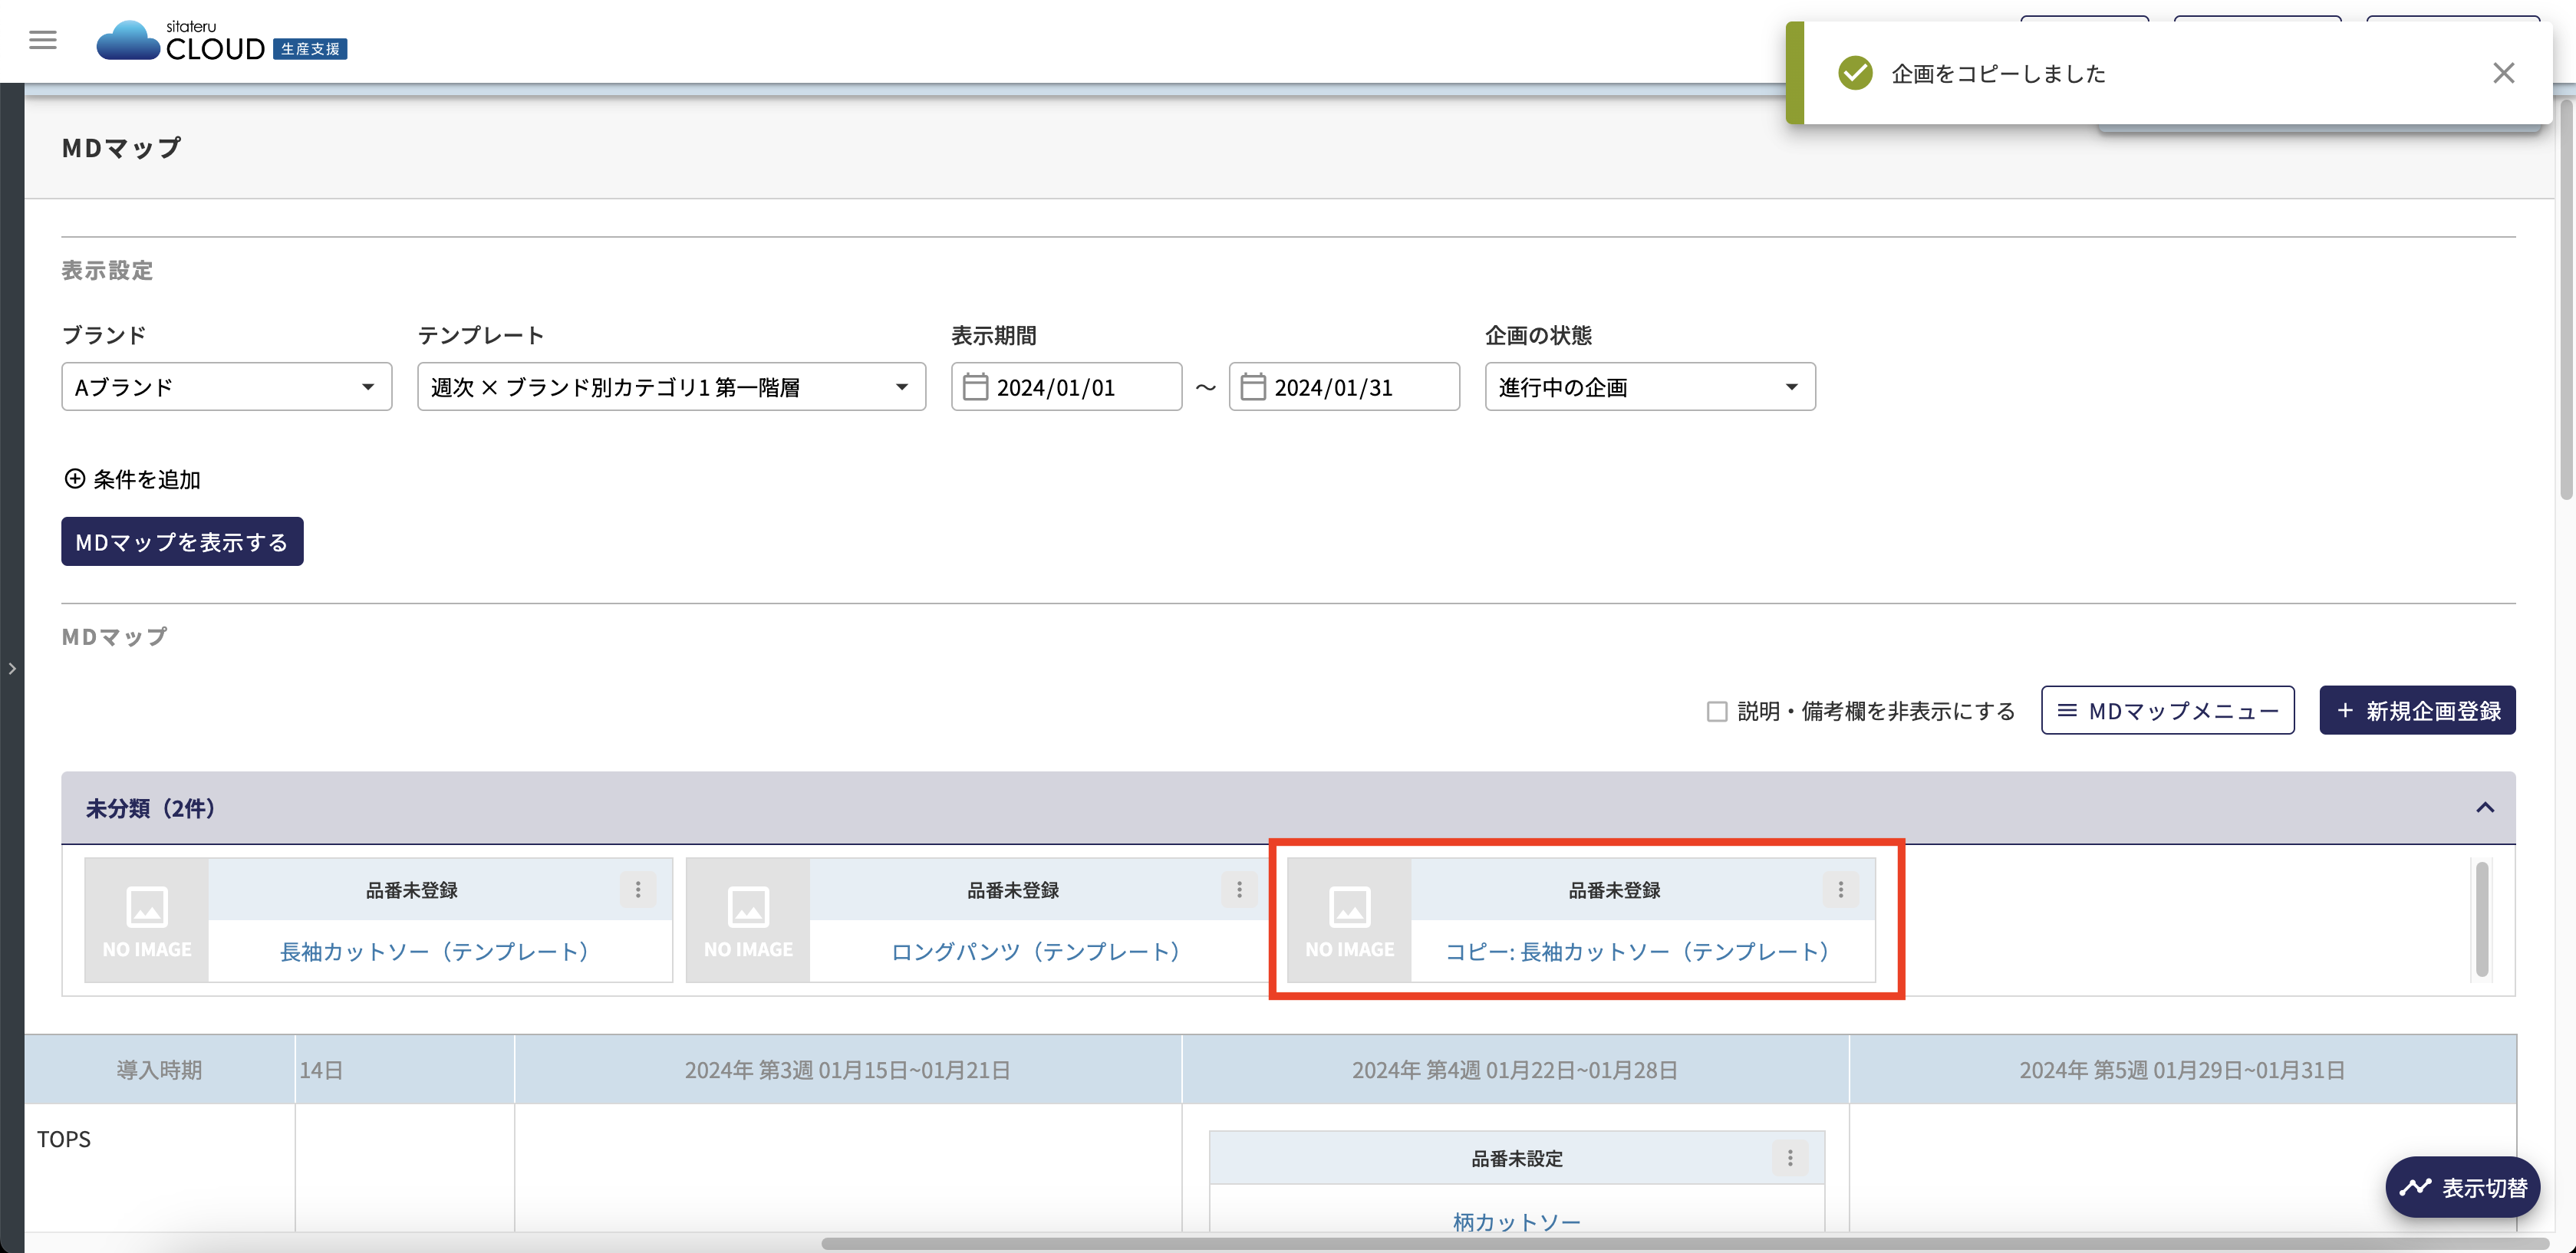Click 品番未設定 header on 柄カットソー card
Image resolution: width=2576 pixels, height=1253 pixels.
[x=1517, y=1159]
